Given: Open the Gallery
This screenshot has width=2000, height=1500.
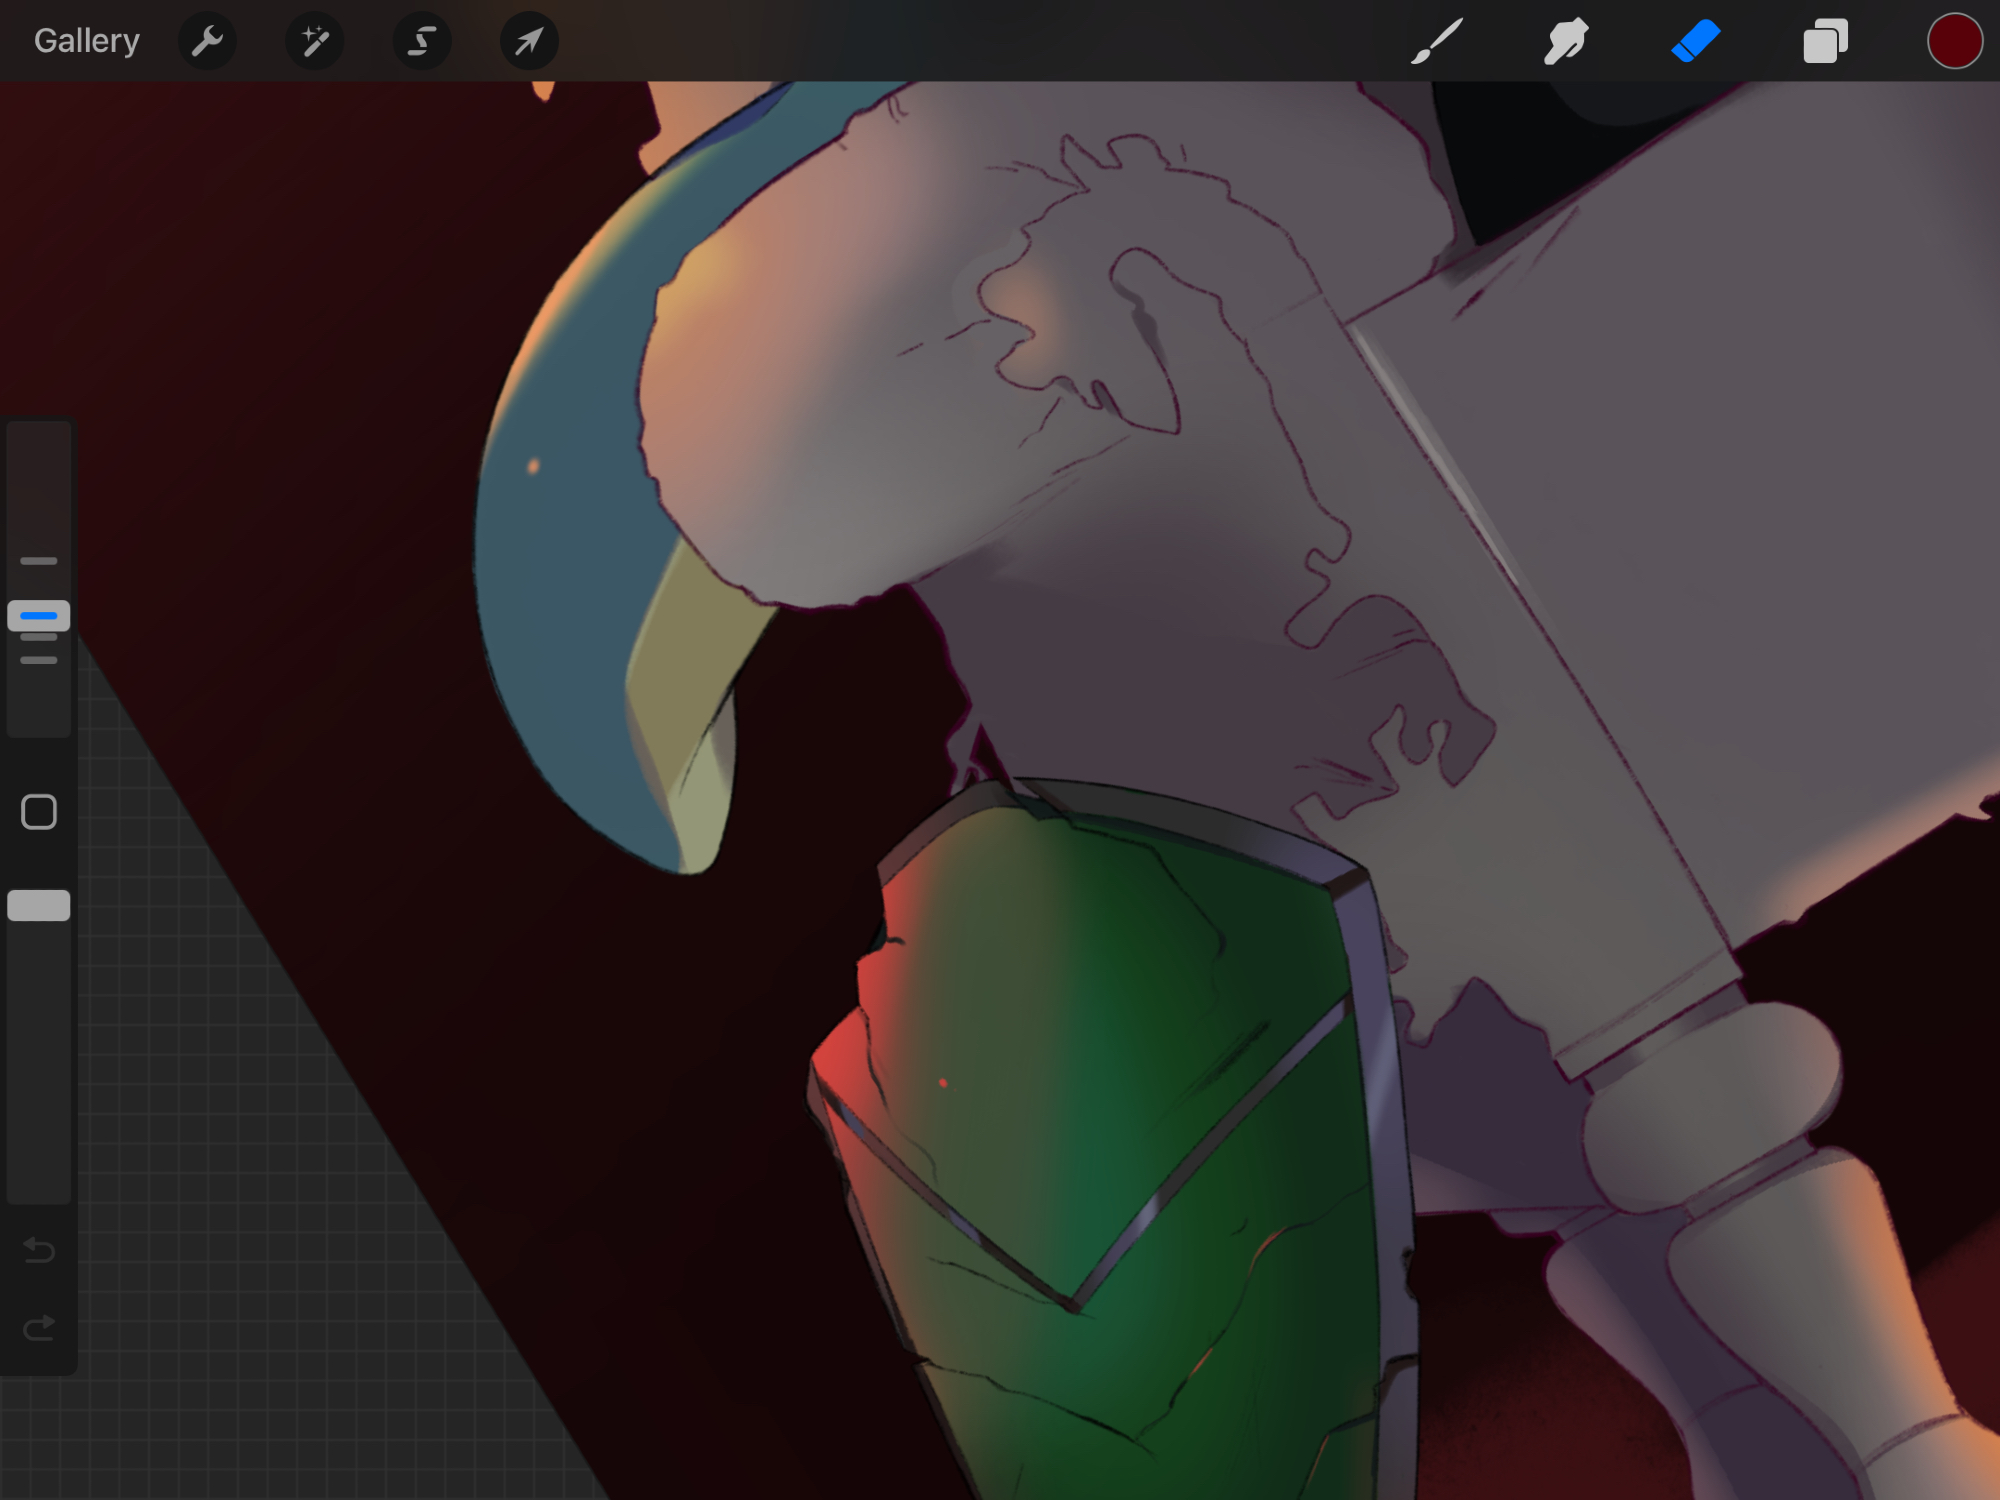Looking at the screenshot, I should coord(86,41).
